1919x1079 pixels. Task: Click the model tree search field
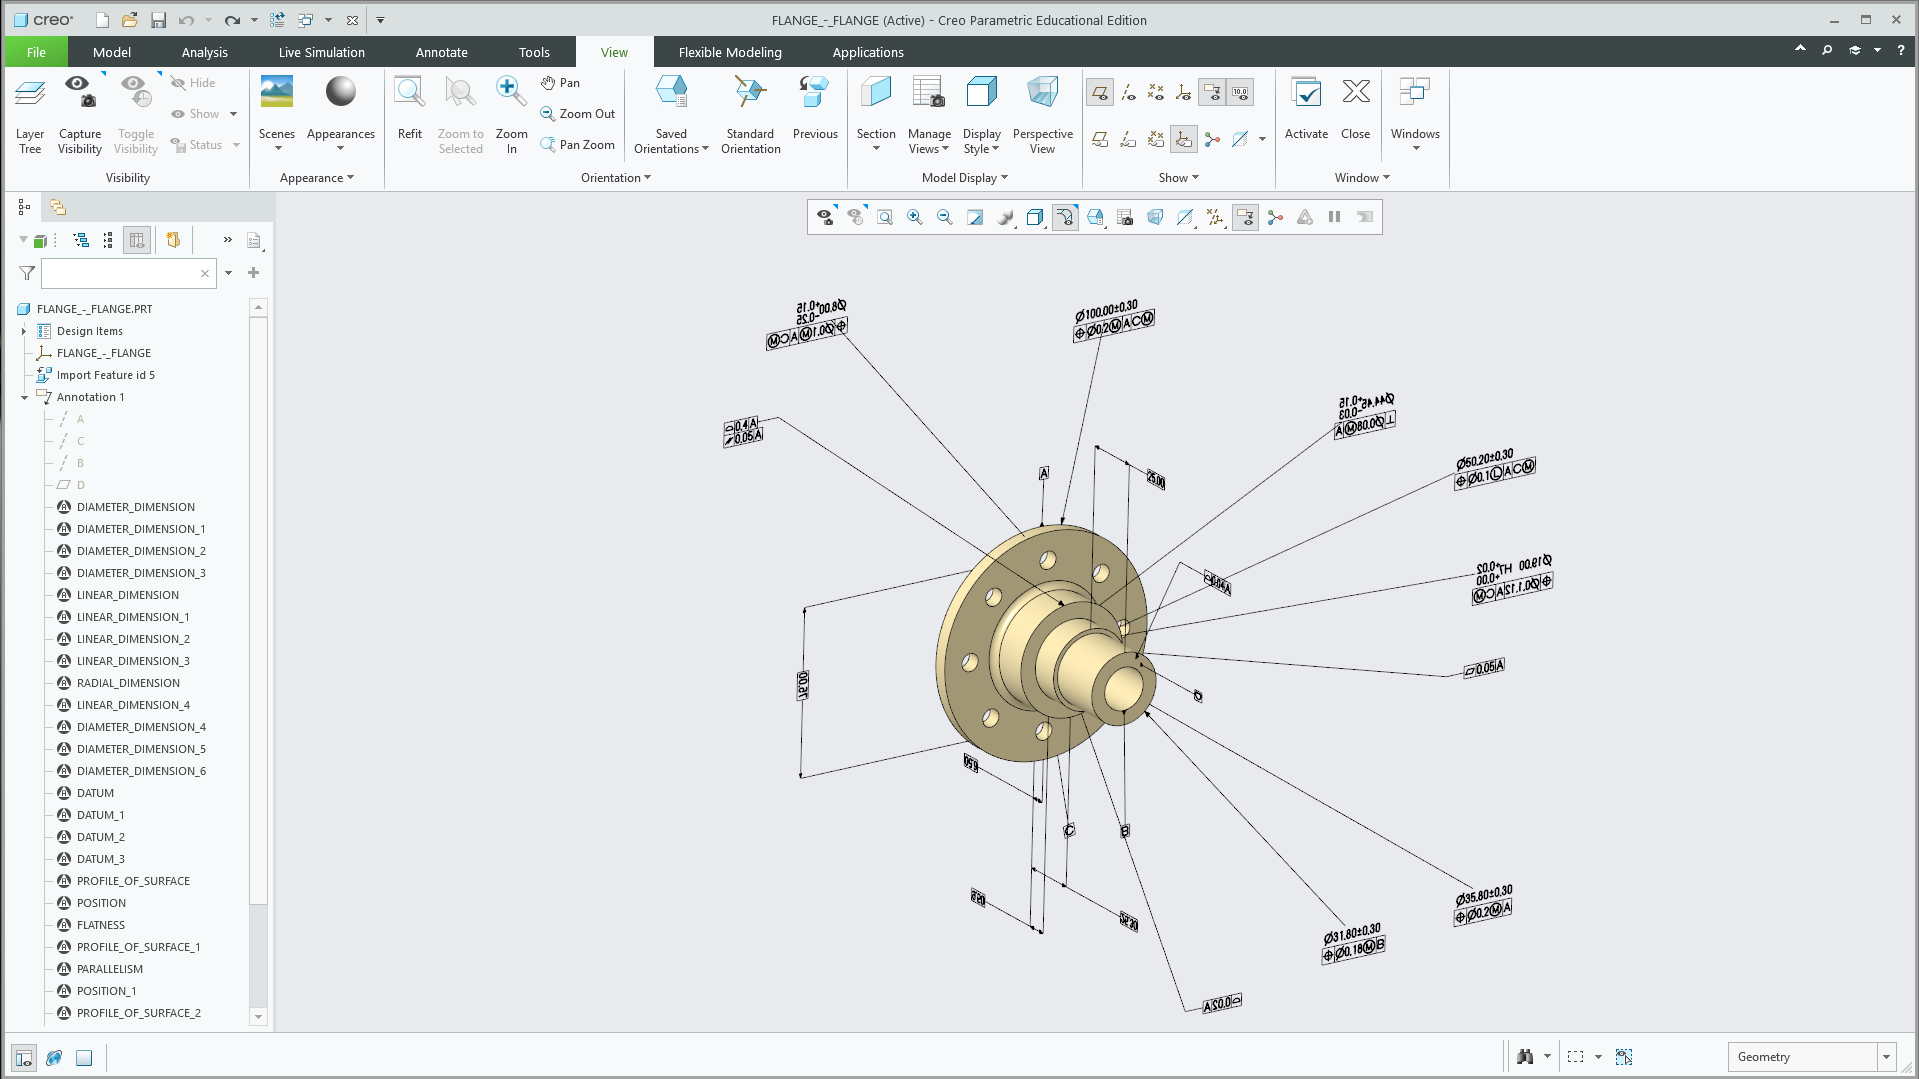coord(120,273)
